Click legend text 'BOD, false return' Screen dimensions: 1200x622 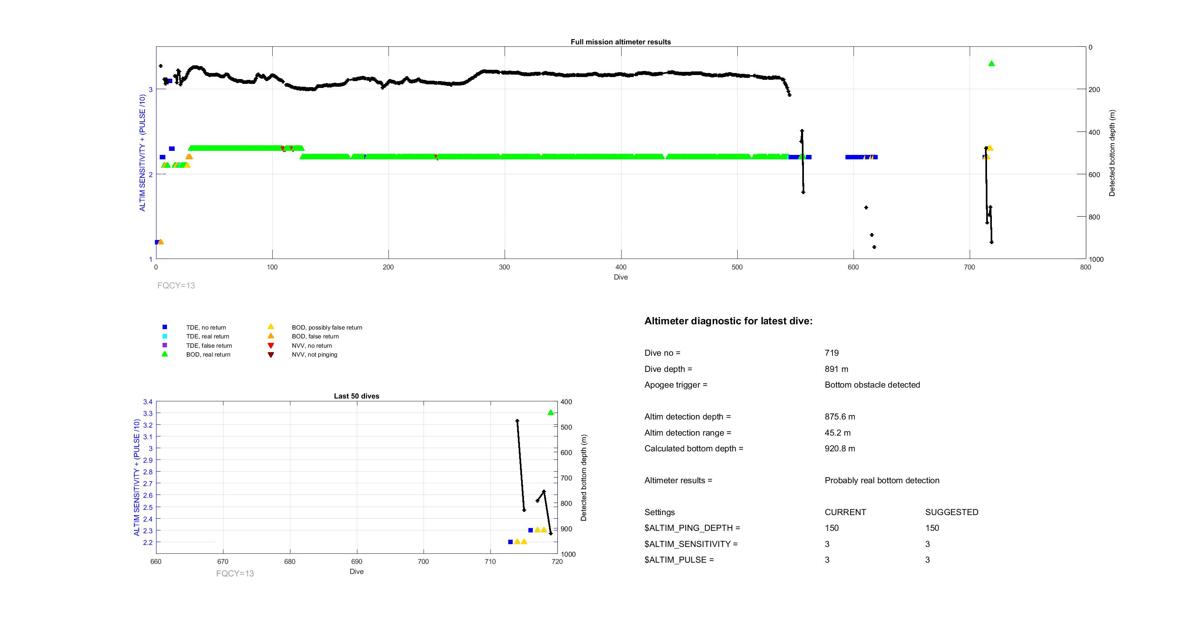[x=315, y=336]
